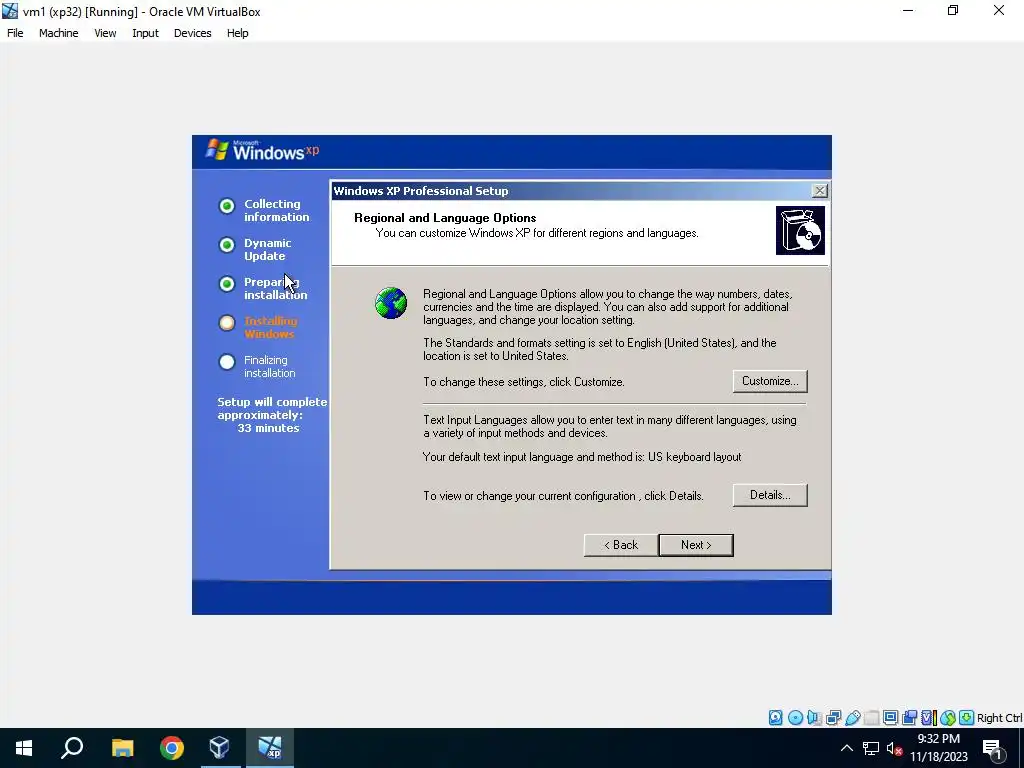Image resolution: width=1024 pixels, height=768 pixels.
Task: Click the "US keyboard layout" text line
Action: (582, 457)
